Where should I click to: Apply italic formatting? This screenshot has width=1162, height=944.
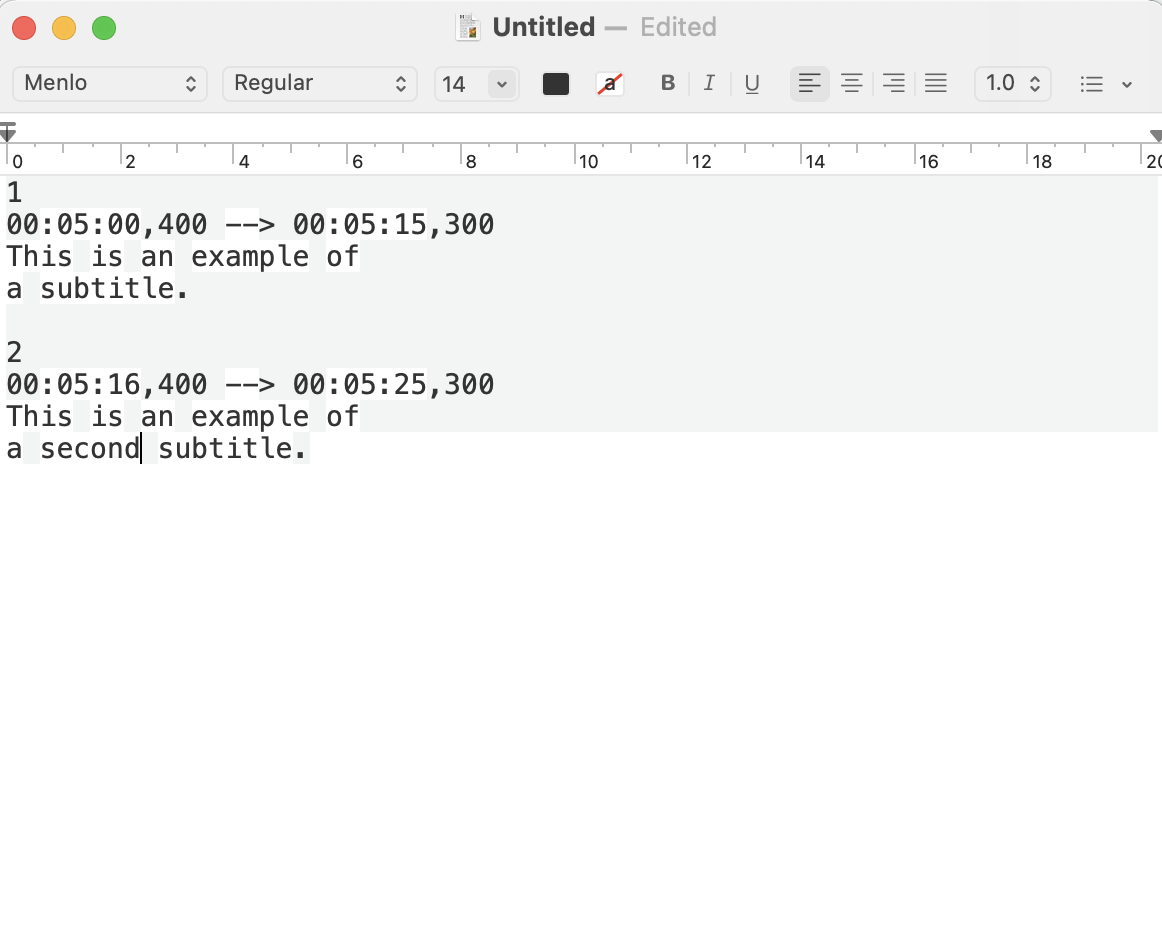pyautogui.click(x=709, y=83)
